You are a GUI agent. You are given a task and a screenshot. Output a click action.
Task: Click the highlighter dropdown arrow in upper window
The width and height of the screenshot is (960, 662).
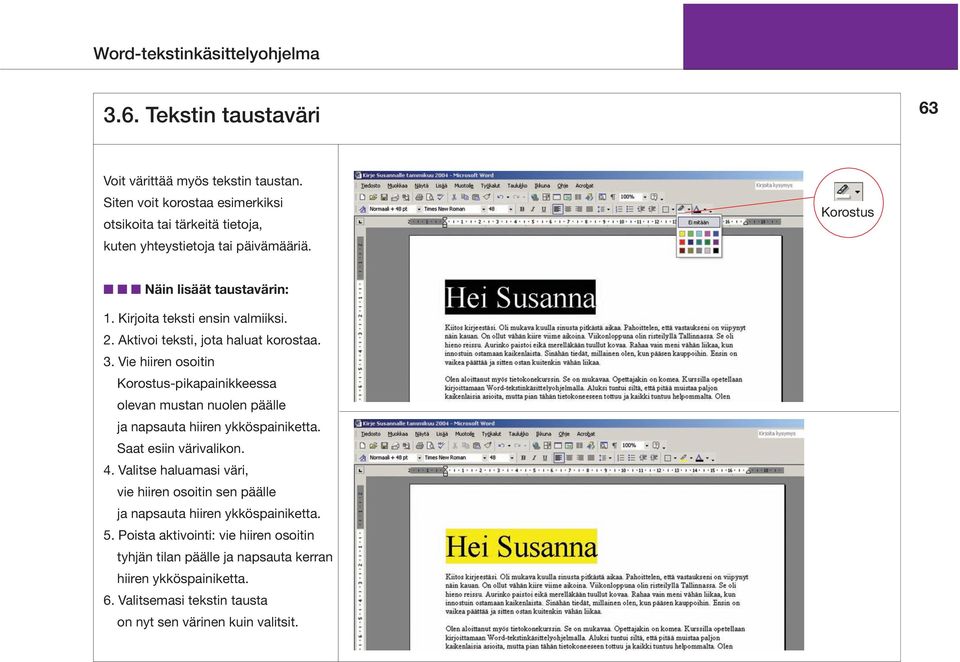coord(689,209)
